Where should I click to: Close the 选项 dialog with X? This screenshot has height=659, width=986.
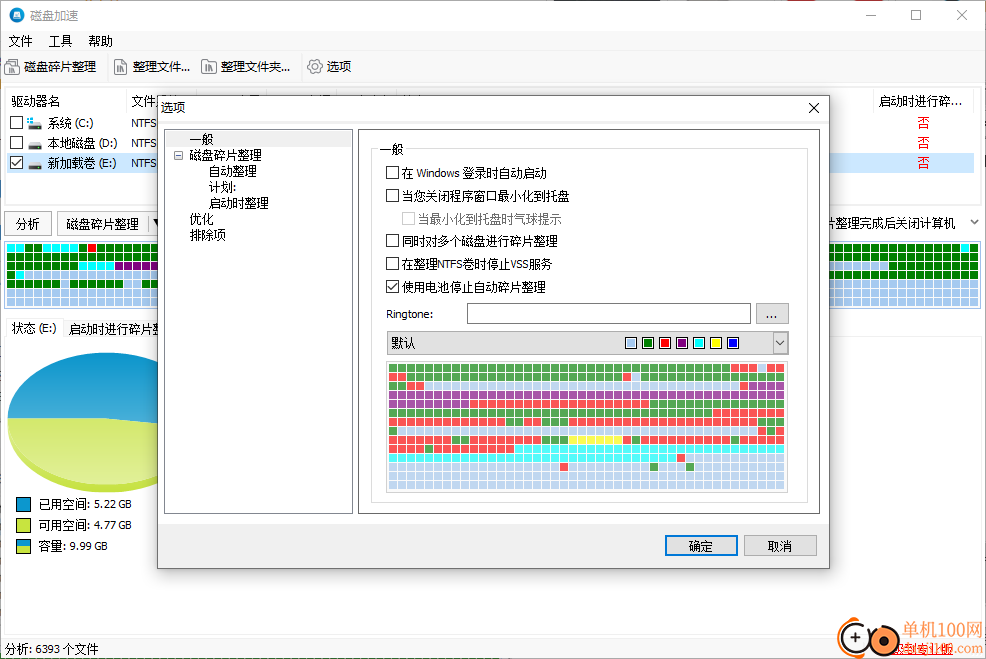pyautogui.click(x=814, y=108)
